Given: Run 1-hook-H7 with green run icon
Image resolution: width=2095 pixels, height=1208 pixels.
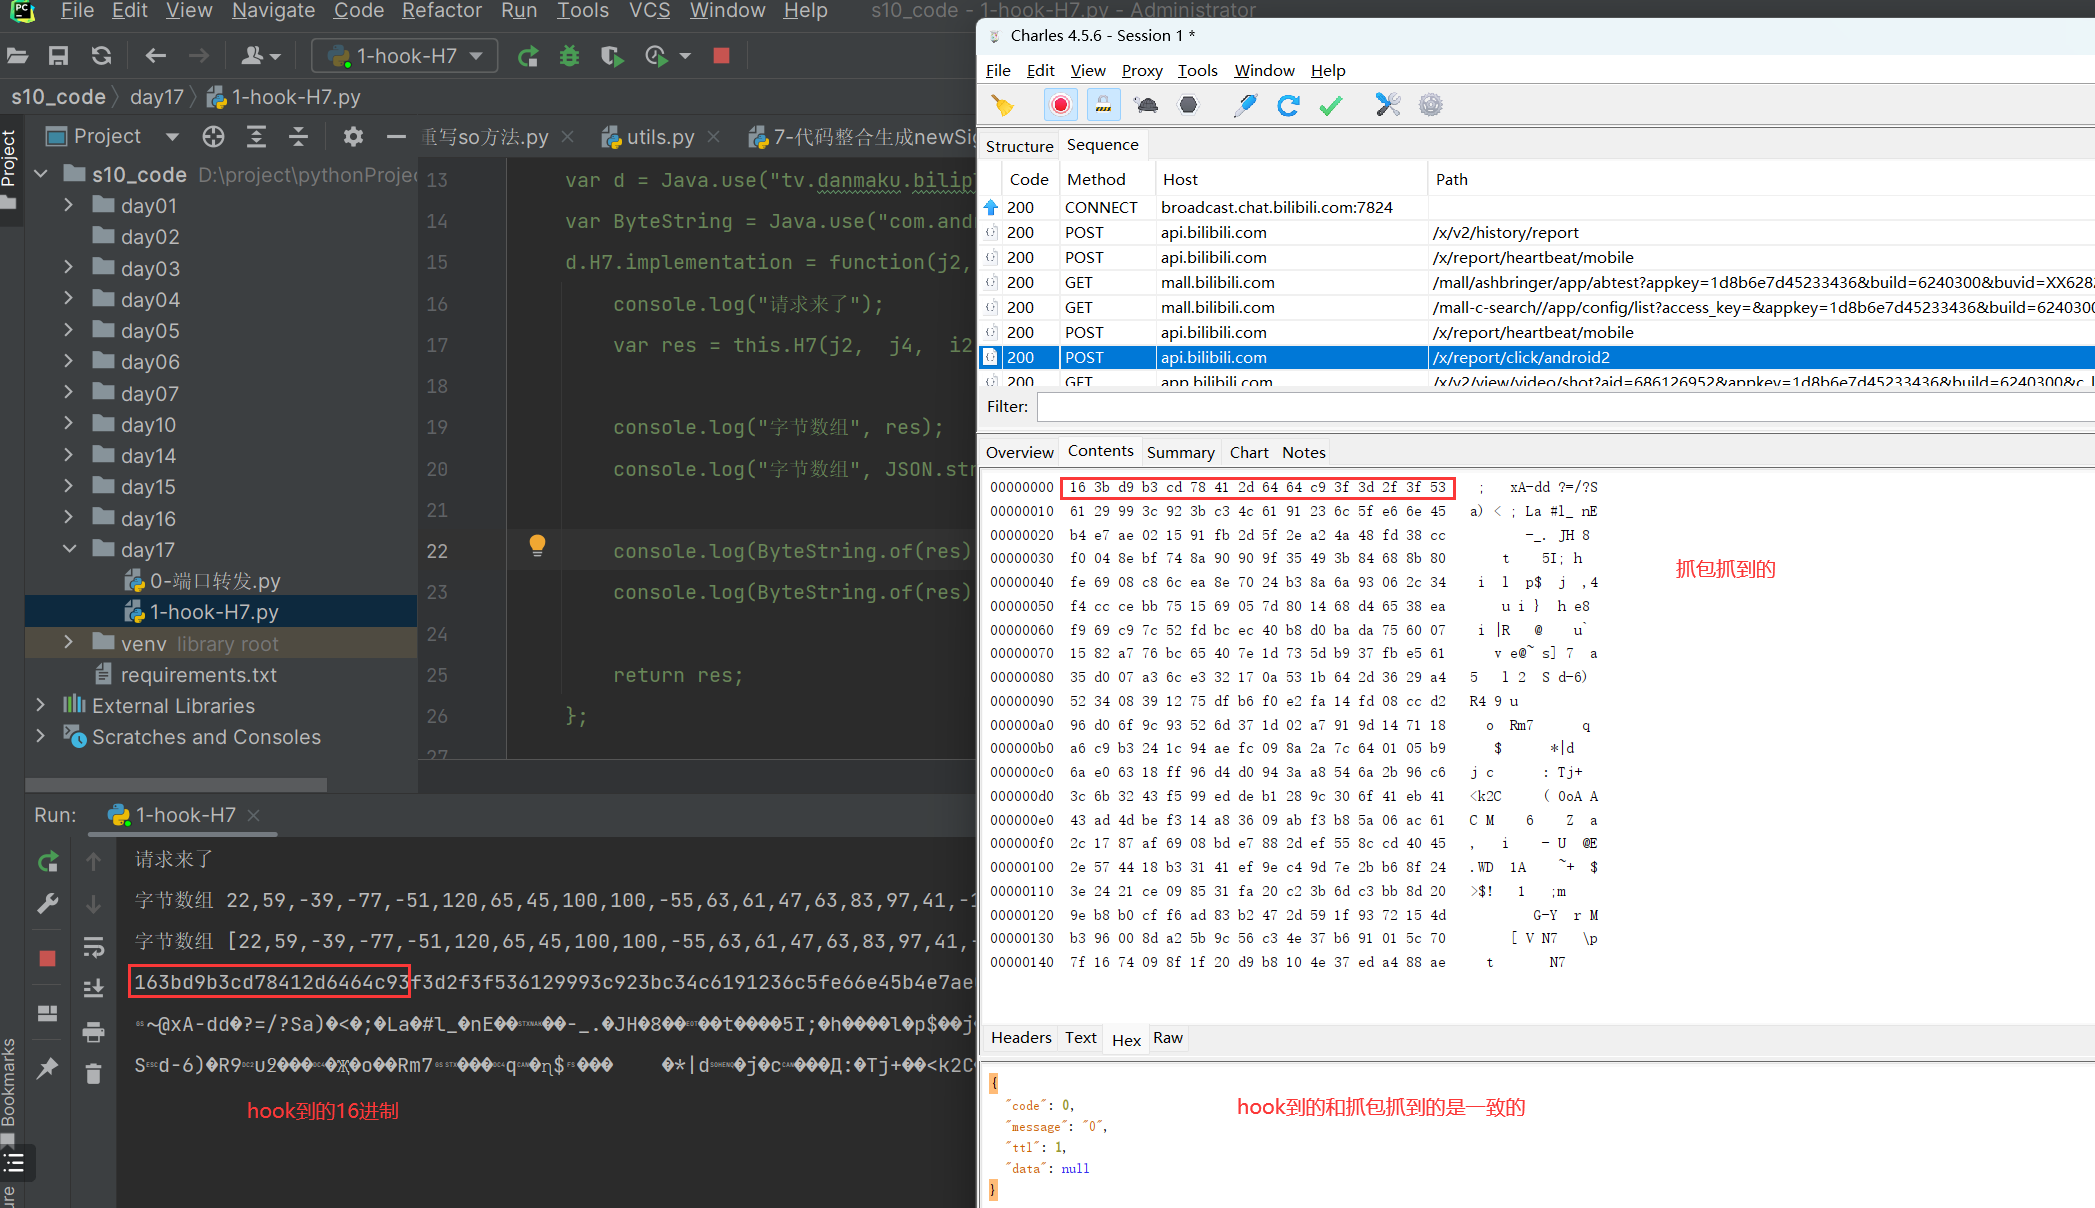Looking at the screenshot, I should pos(528,56).
